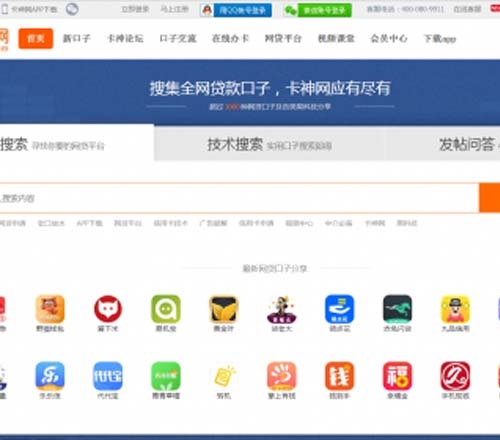Viewport: 500px width, 440px height.
Task: Click the orange search submit button
Action: [489, 198]
